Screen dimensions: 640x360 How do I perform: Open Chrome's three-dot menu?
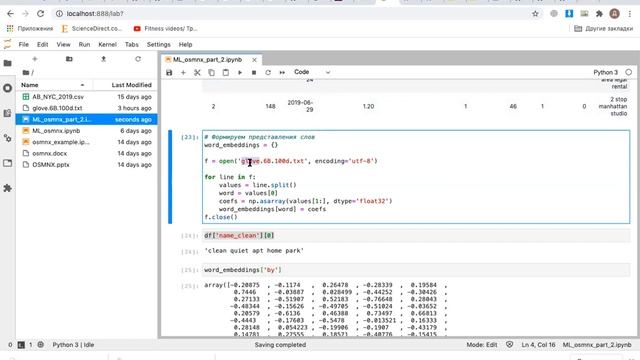[x=630, y=13]
